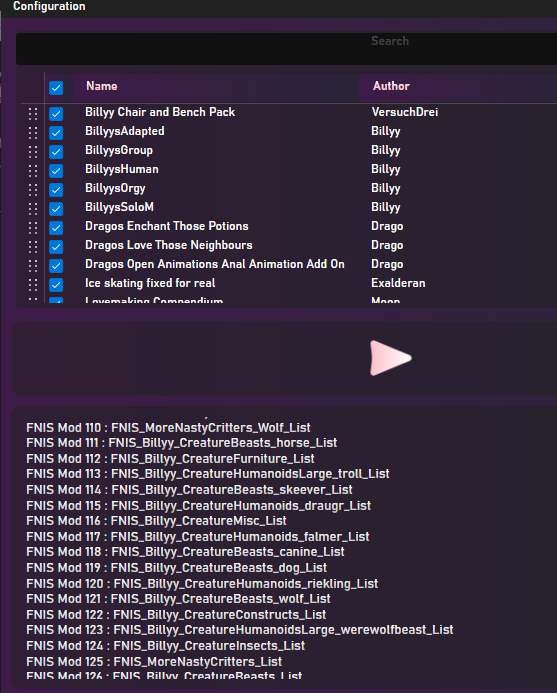Select the BillyysSoloM mod name

119,207
